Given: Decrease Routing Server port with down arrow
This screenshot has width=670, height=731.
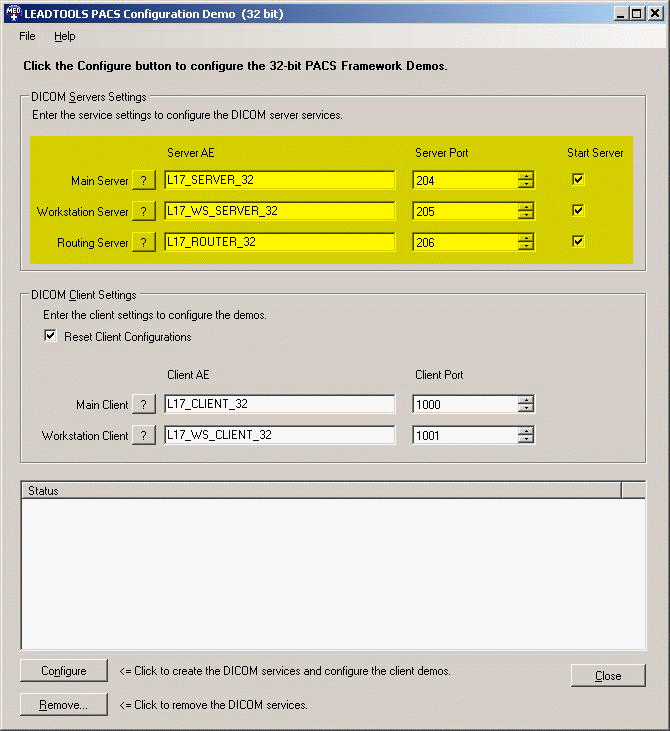Looking at the screenshot, I should [x=526, y=246].
